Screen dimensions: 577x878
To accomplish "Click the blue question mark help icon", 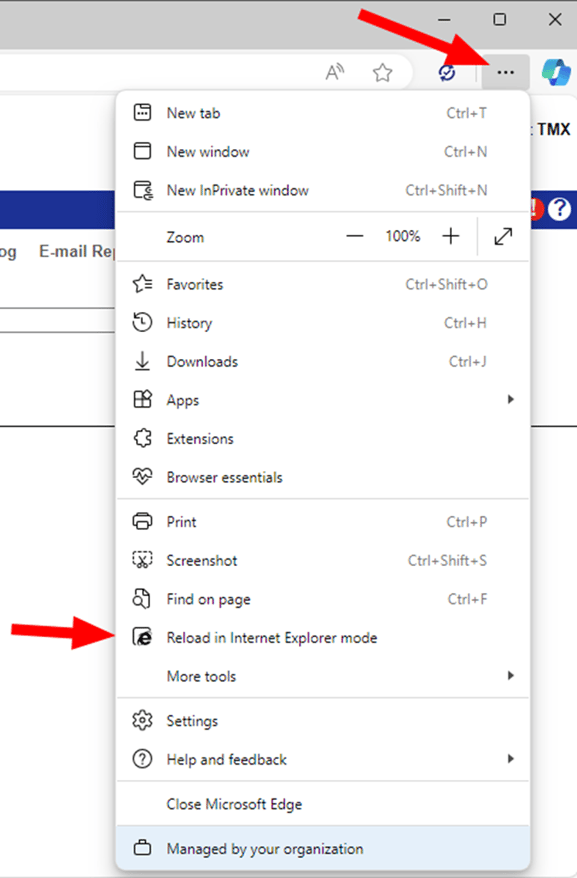I will 559,209.
